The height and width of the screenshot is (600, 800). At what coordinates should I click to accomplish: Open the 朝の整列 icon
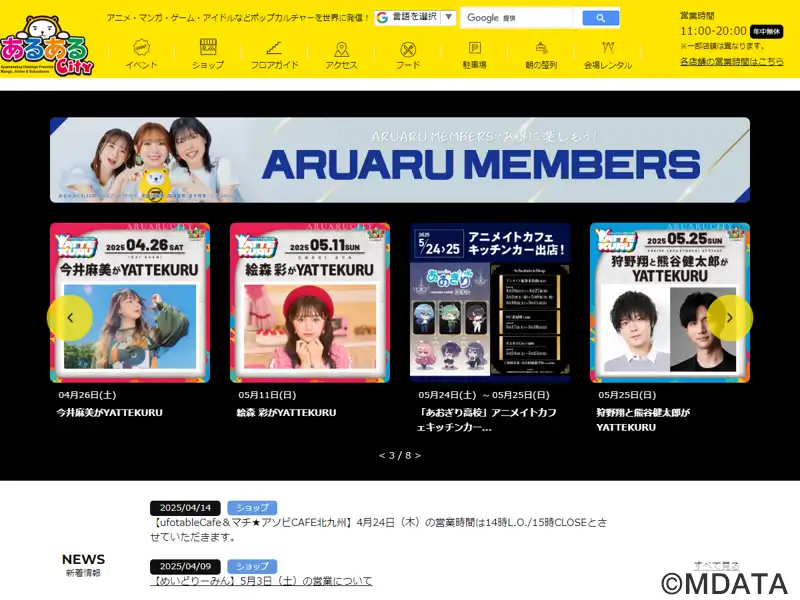pyautogui.click(x=541, y=48)
